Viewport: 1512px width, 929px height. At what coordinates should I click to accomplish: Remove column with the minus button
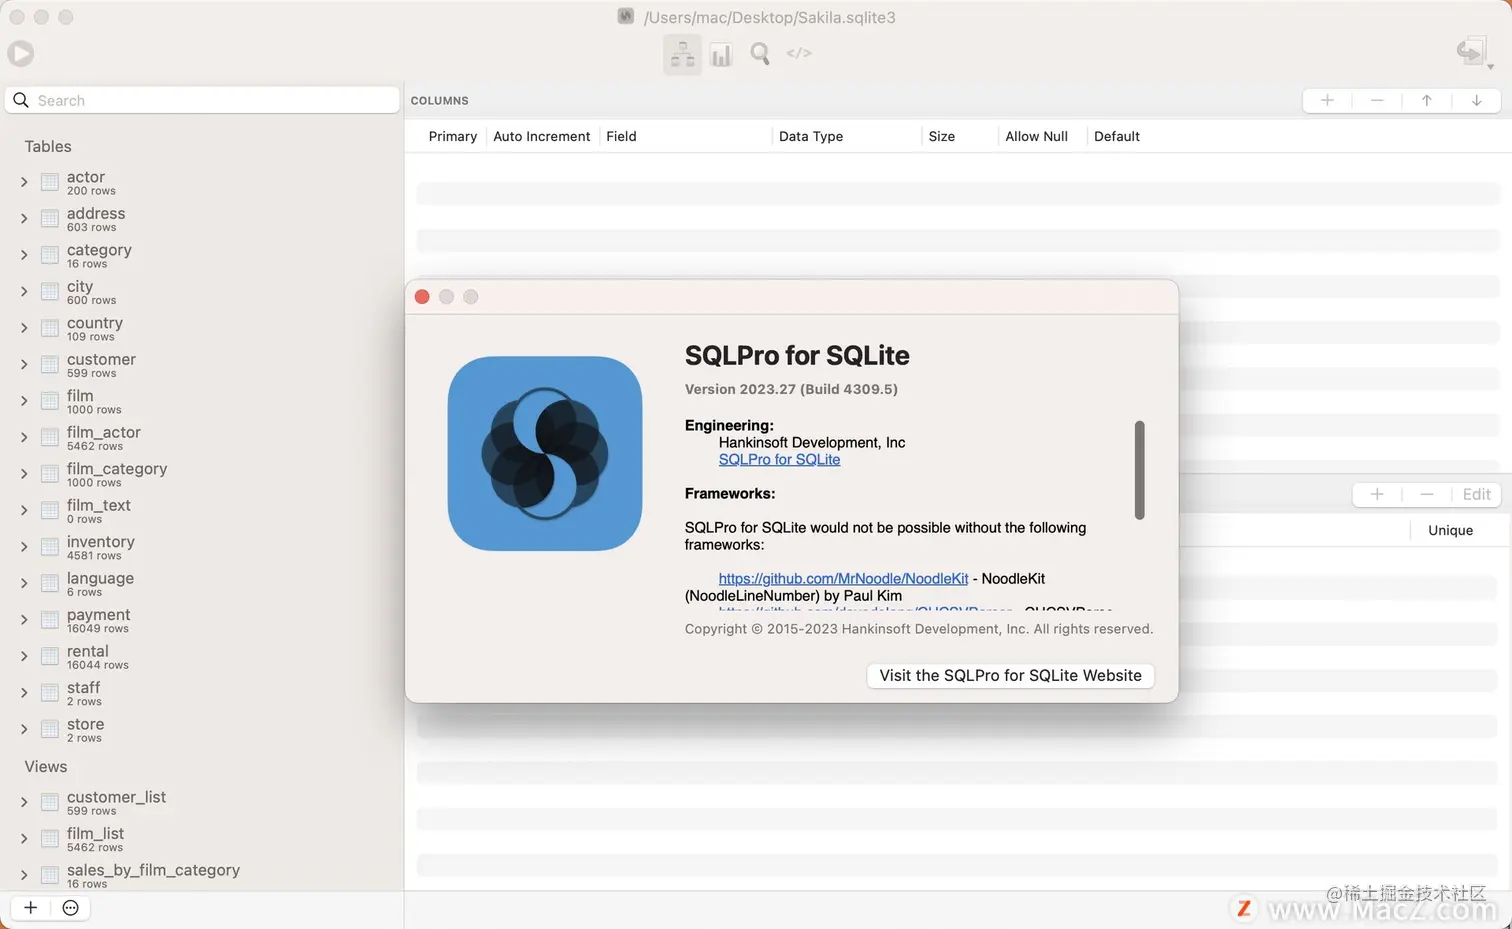tap(1377, 100)
